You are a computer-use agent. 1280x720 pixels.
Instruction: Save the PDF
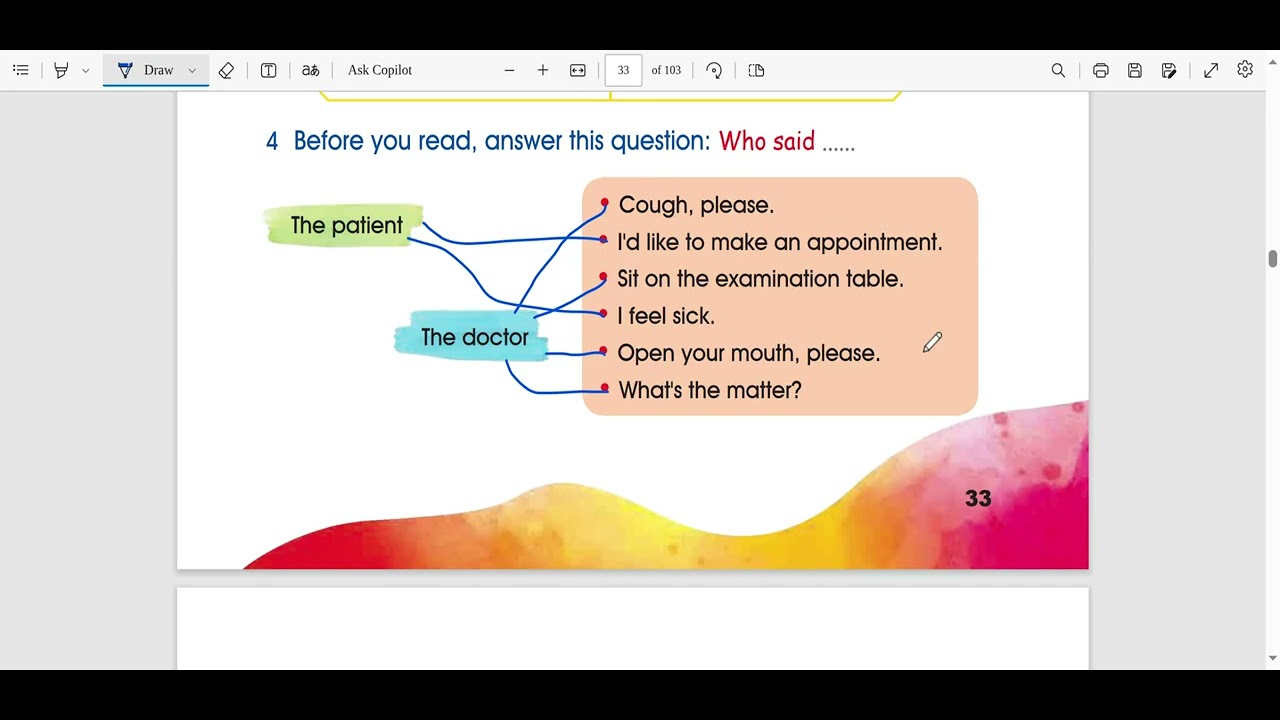click(x=1135, y=70)
